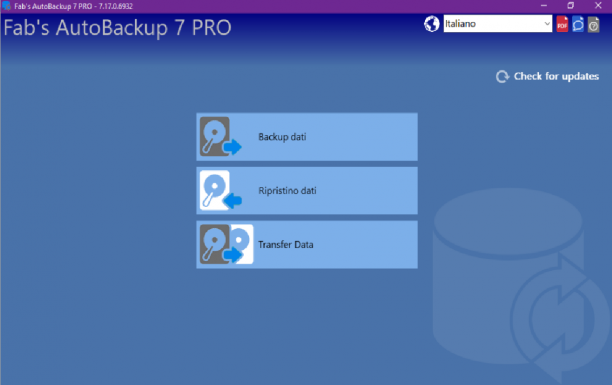Open the gray help document icon

(x=593, y=25)
